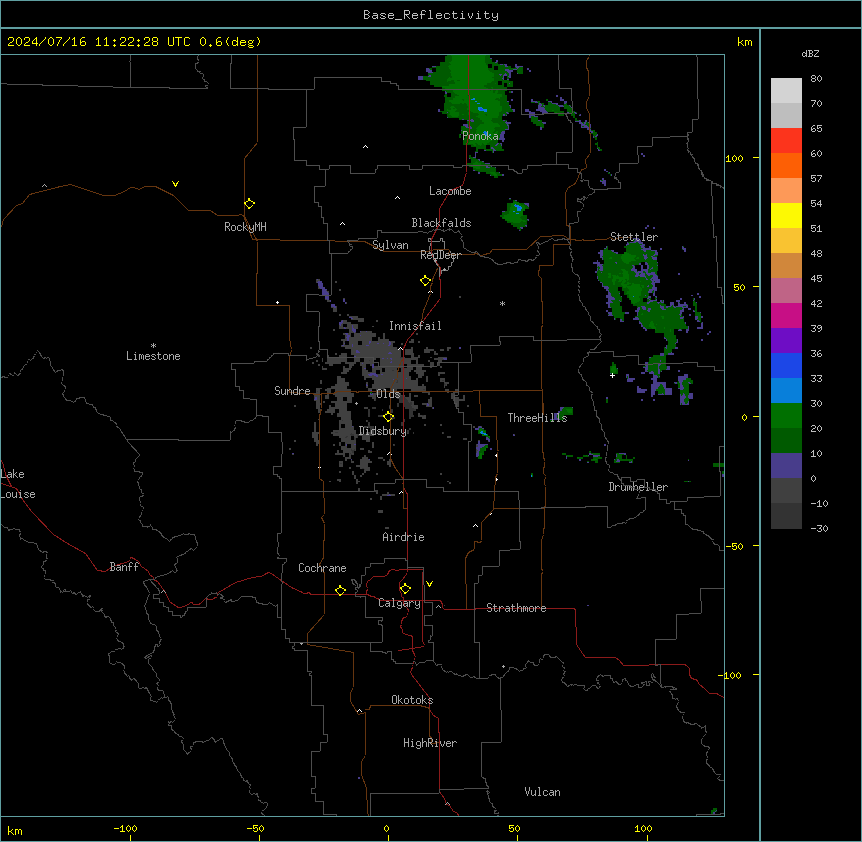
Task: Select the Stettler label
Action: click(x=634, y=237)
